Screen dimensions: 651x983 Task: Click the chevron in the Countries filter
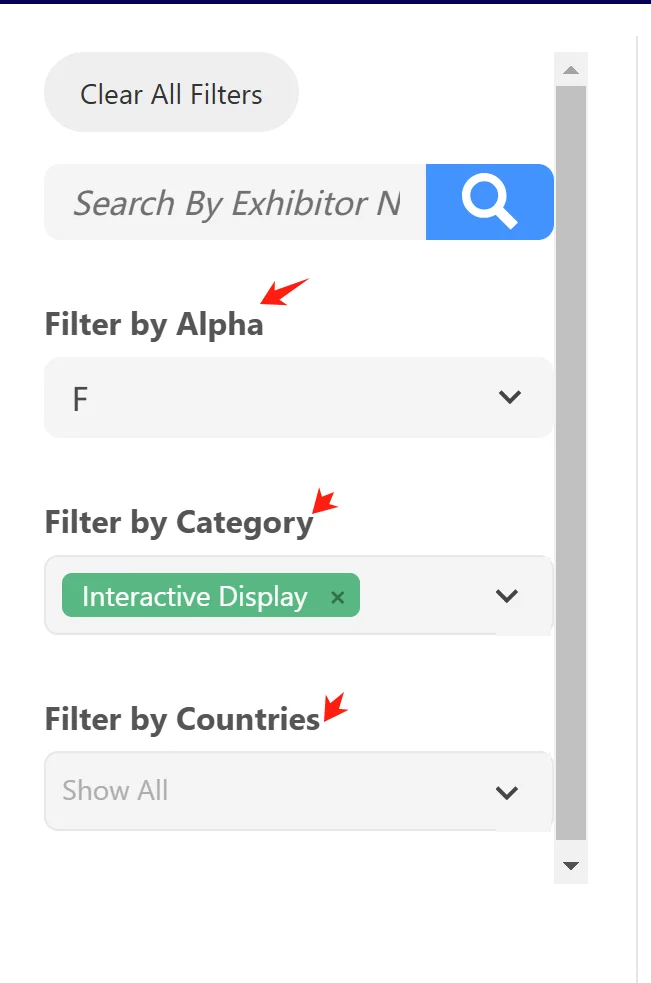point(507,792)
